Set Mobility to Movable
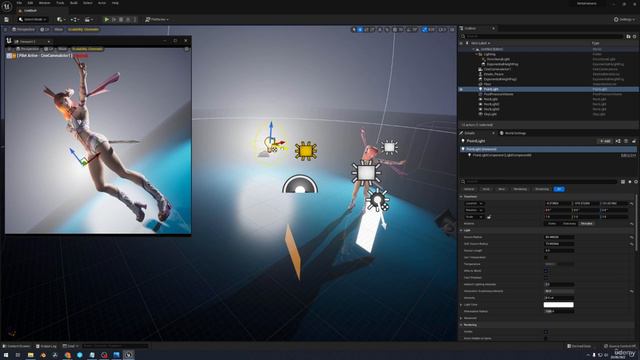640x360 pixels. [587, 223]
